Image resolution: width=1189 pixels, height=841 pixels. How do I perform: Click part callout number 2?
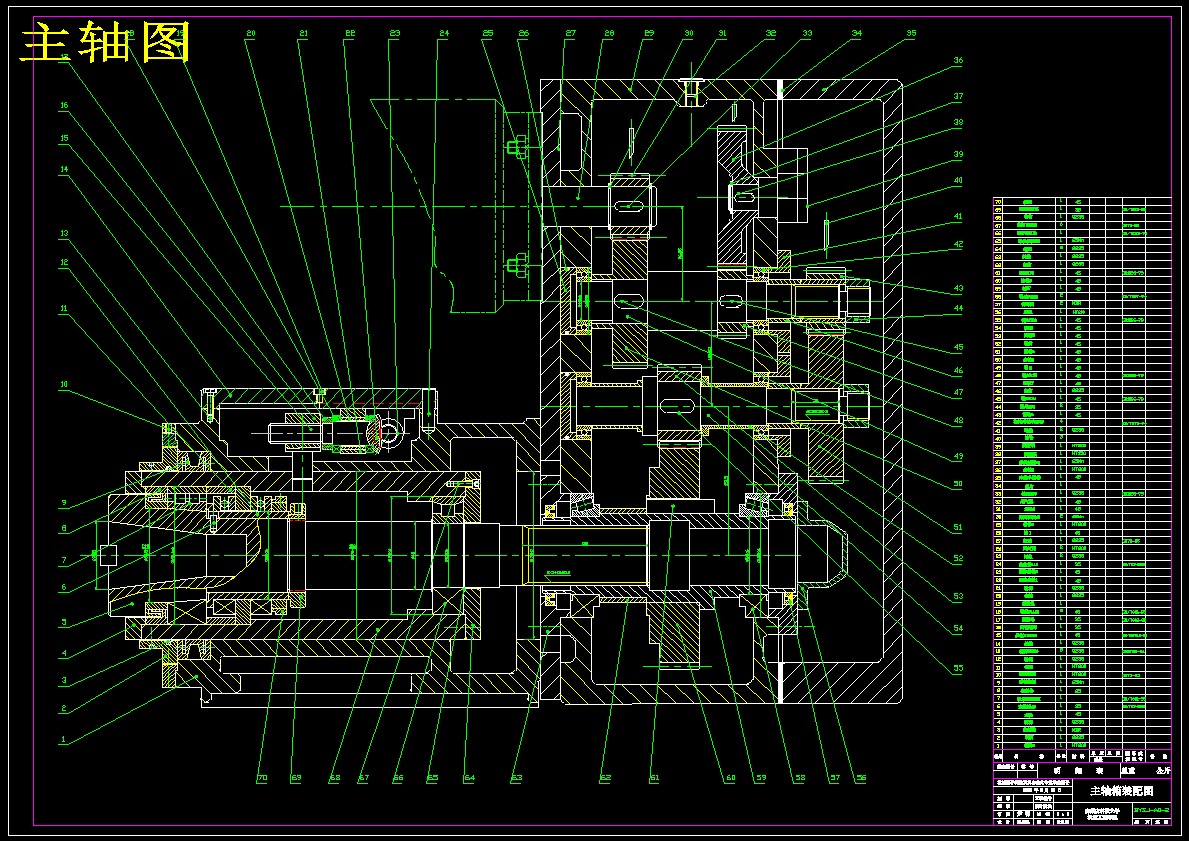64,708
